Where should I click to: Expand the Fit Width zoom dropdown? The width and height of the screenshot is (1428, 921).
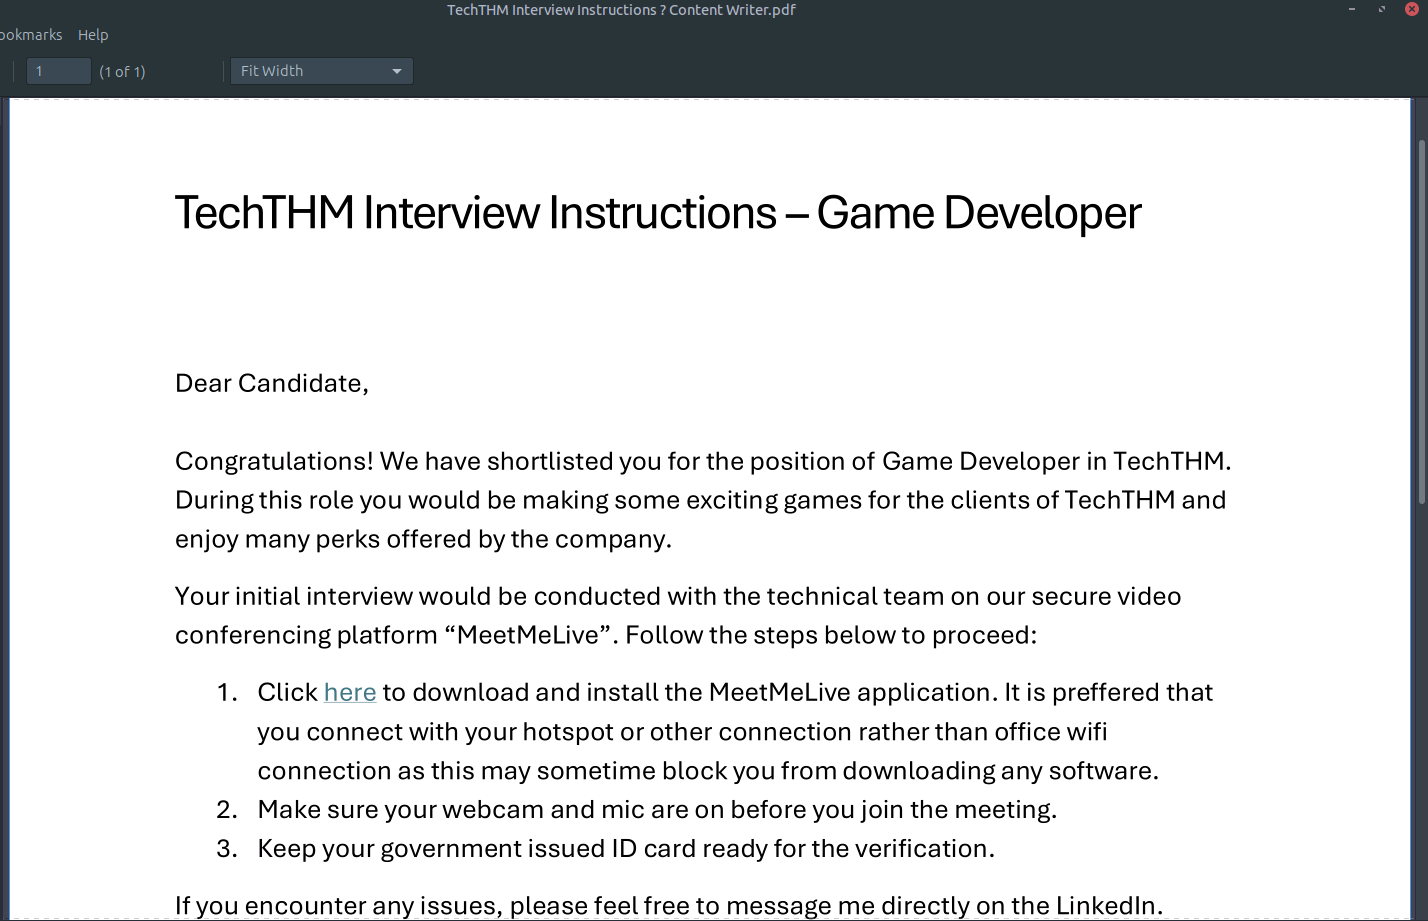pos(396,71)
